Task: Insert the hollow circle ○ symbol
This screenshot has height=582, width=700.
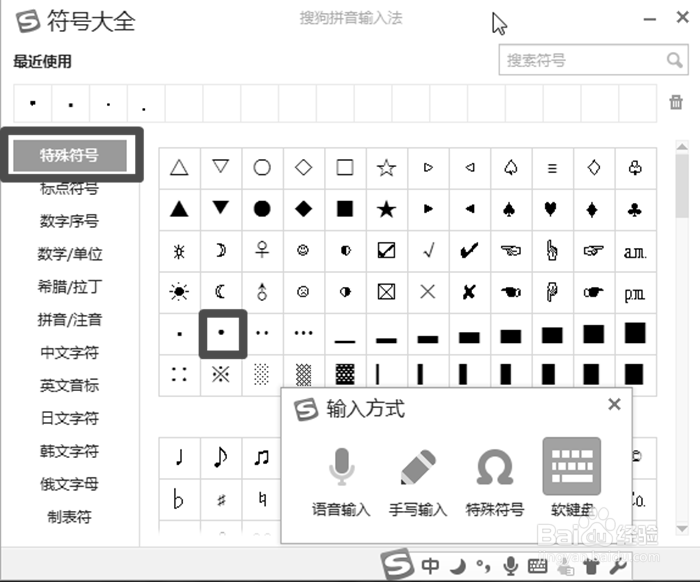Action: click(x=262, y=168)
